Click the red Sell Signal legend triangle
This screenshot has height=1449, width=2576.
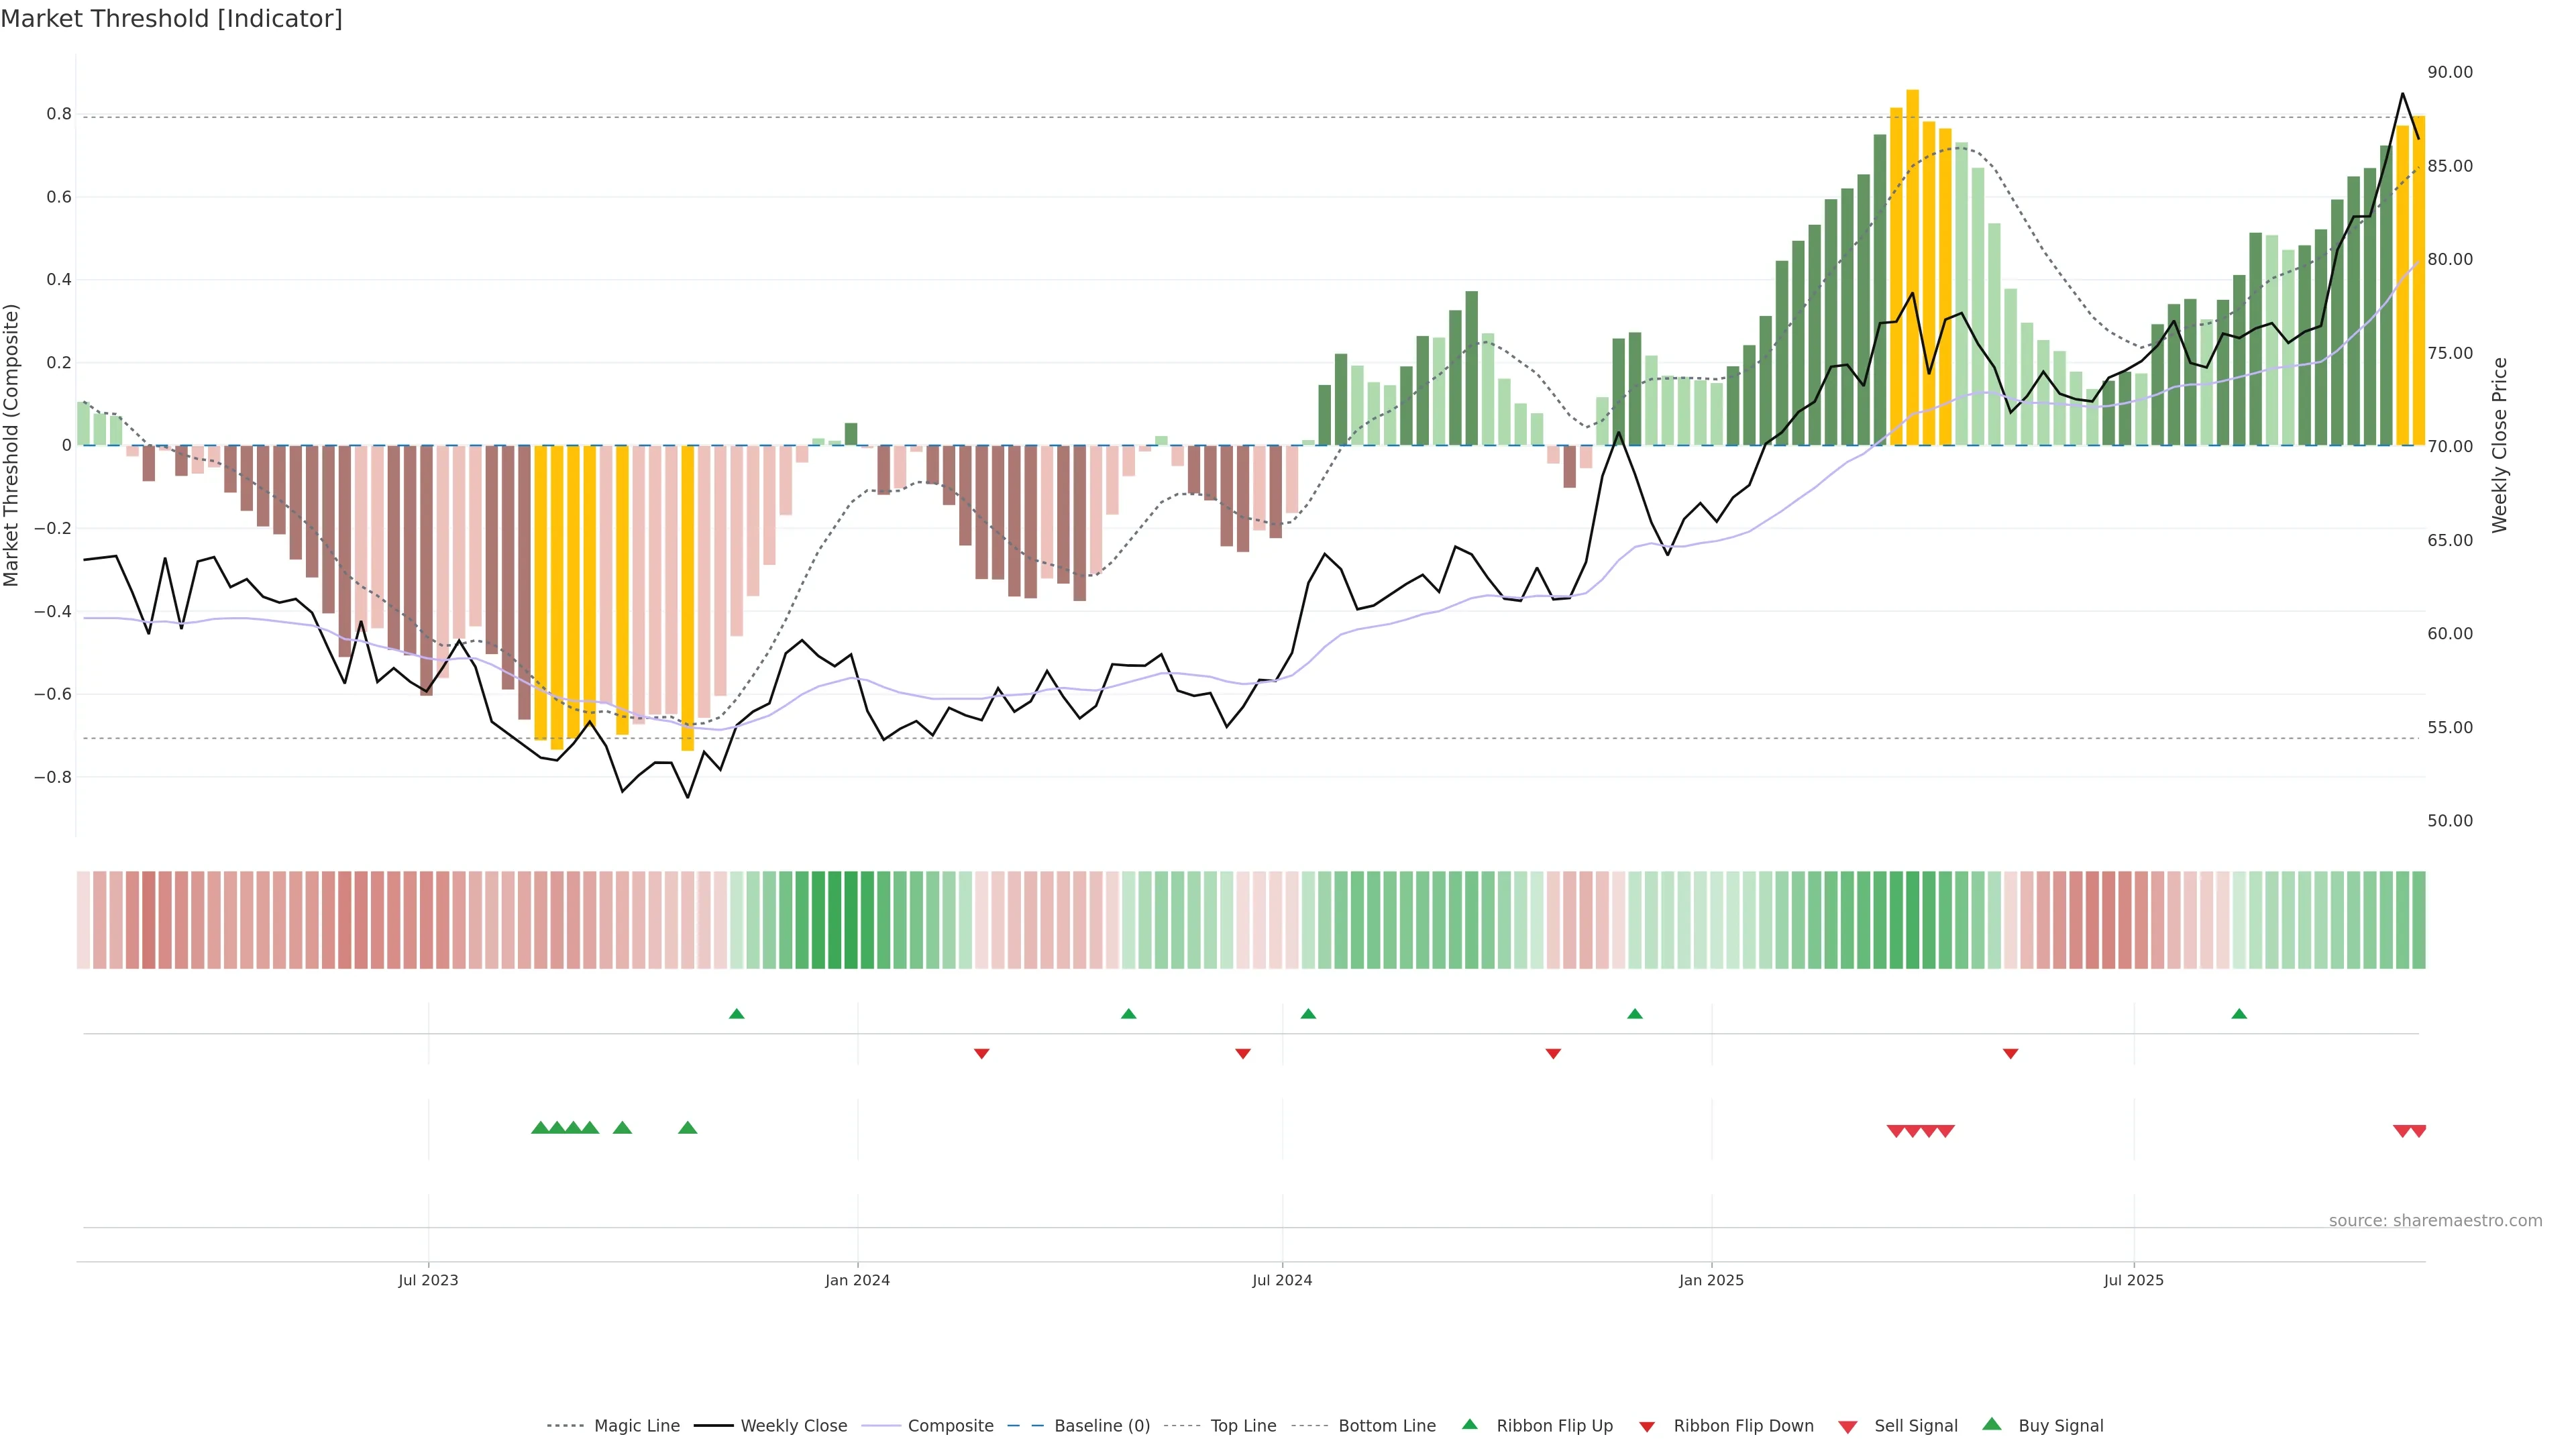(1848, 1427)
